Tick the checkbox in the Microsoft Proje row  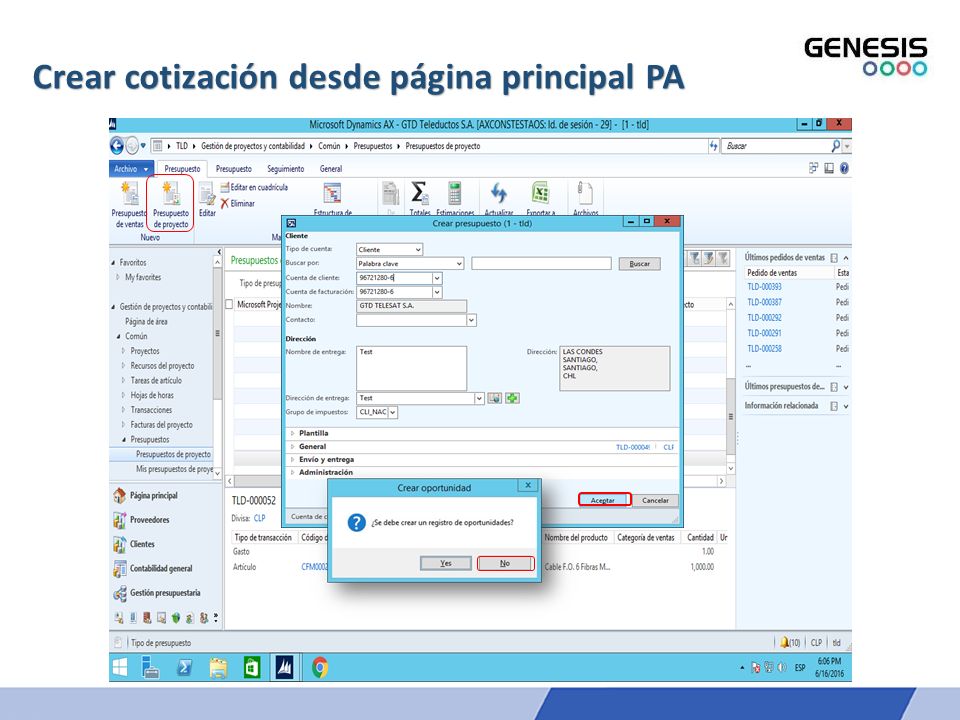pos(229,304)
